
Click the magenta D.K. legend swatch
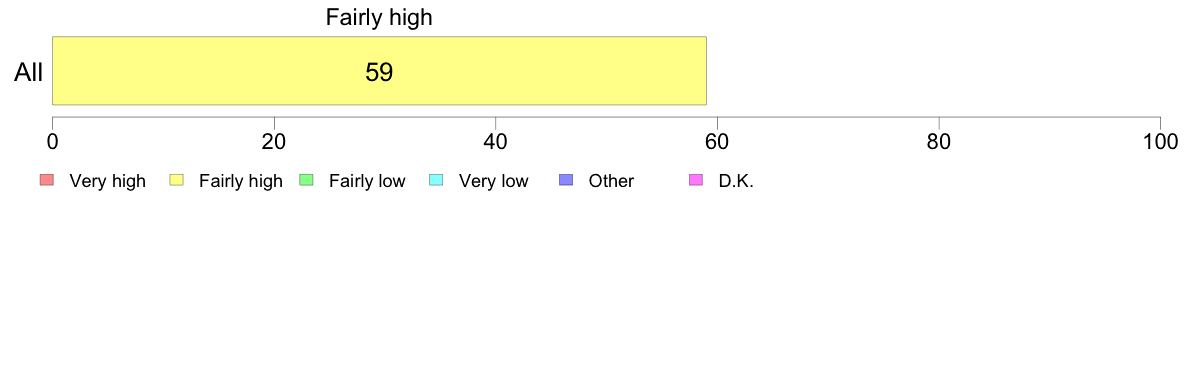point(696,180)
